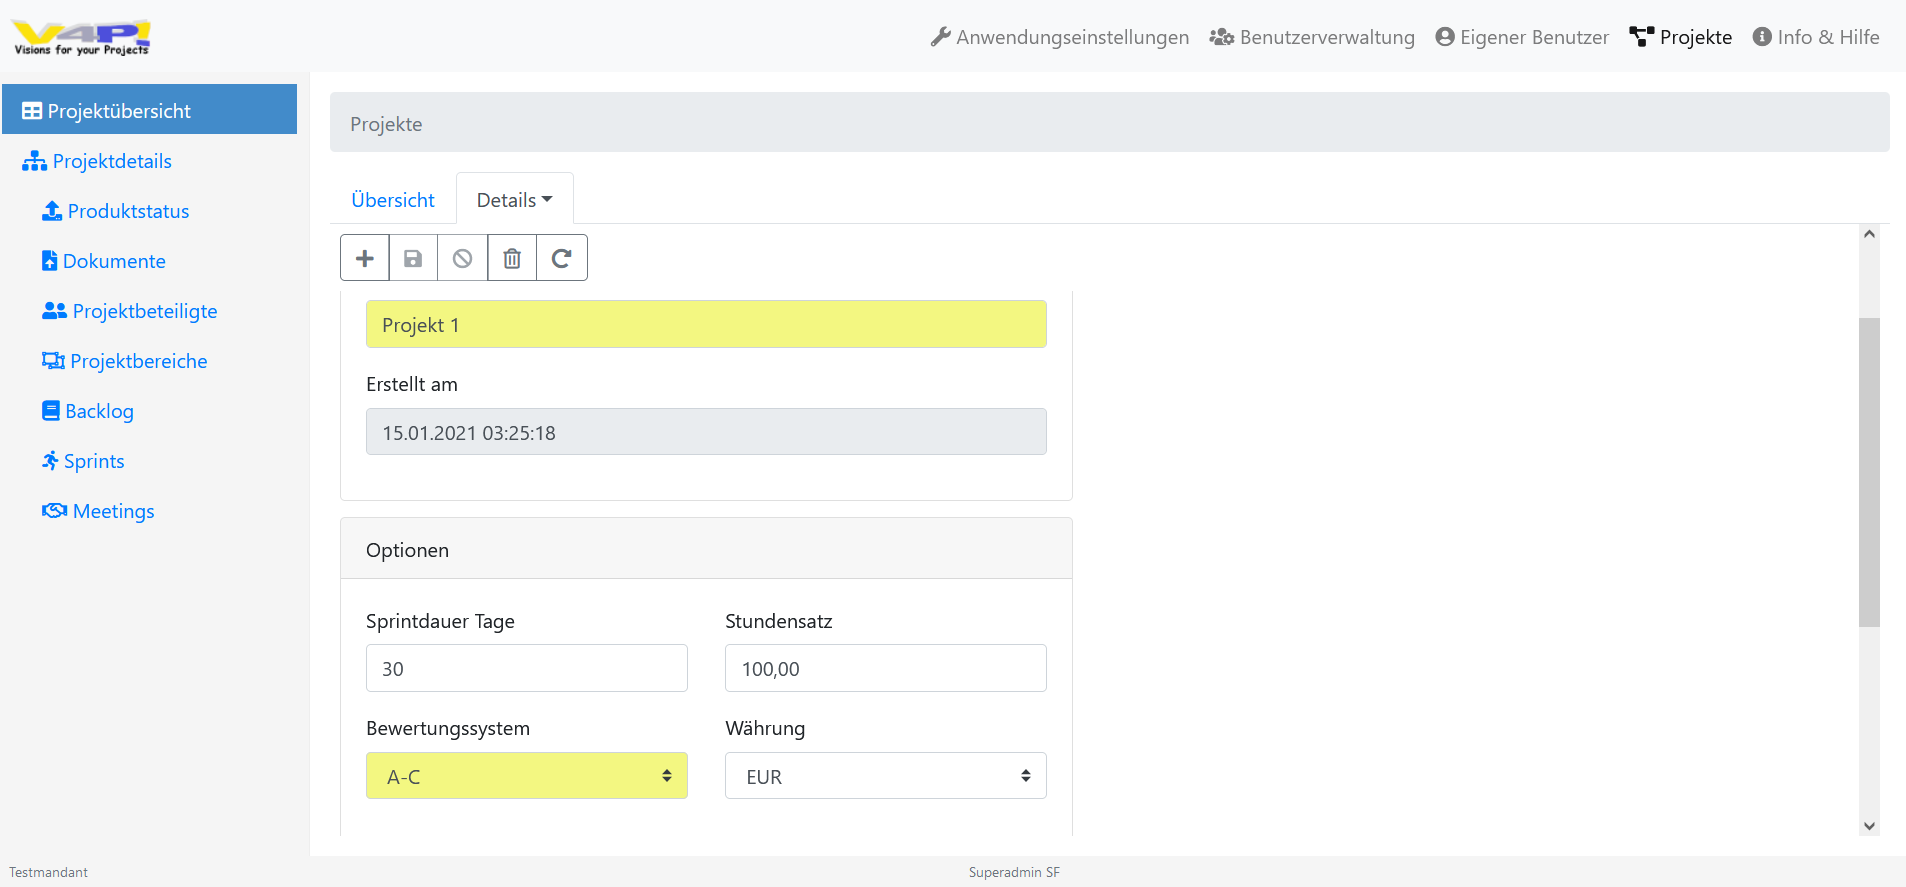Open the Bewertungssystem A-C dropdown
Viewport: 1906px width, 887px height.
pyautogui.click(x=527, y=776)
